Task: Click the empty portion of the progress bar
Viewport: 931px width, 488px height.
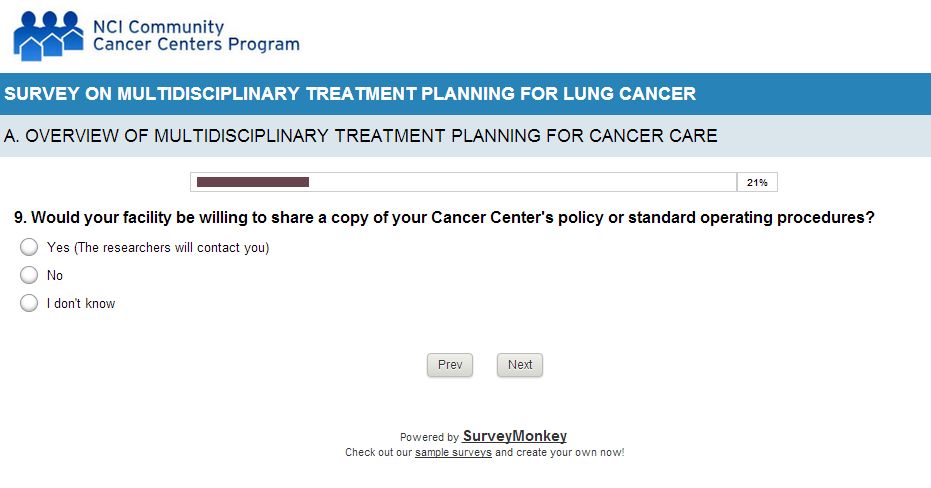Action: [522, 182]
